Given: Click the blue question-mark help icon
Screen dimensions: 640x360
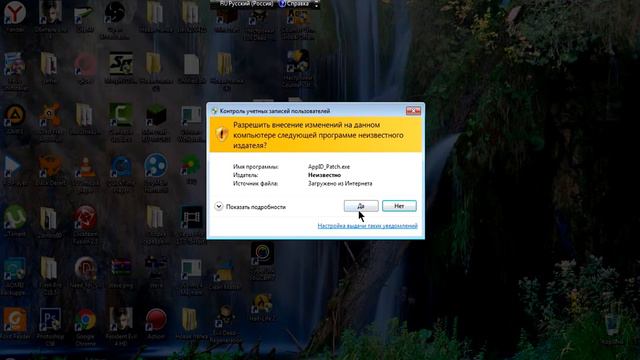Looking at the screenshot, I should (282, 4).
